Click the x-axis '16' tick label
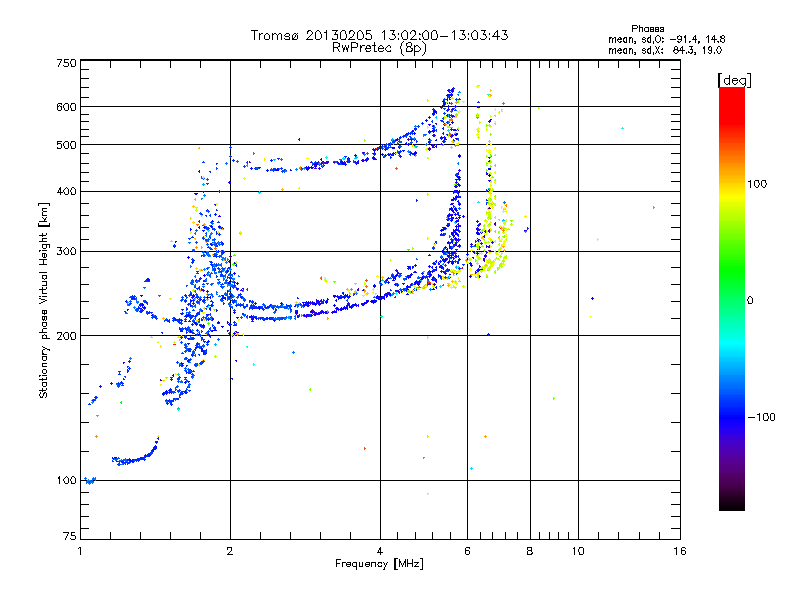 coord(680,551)
